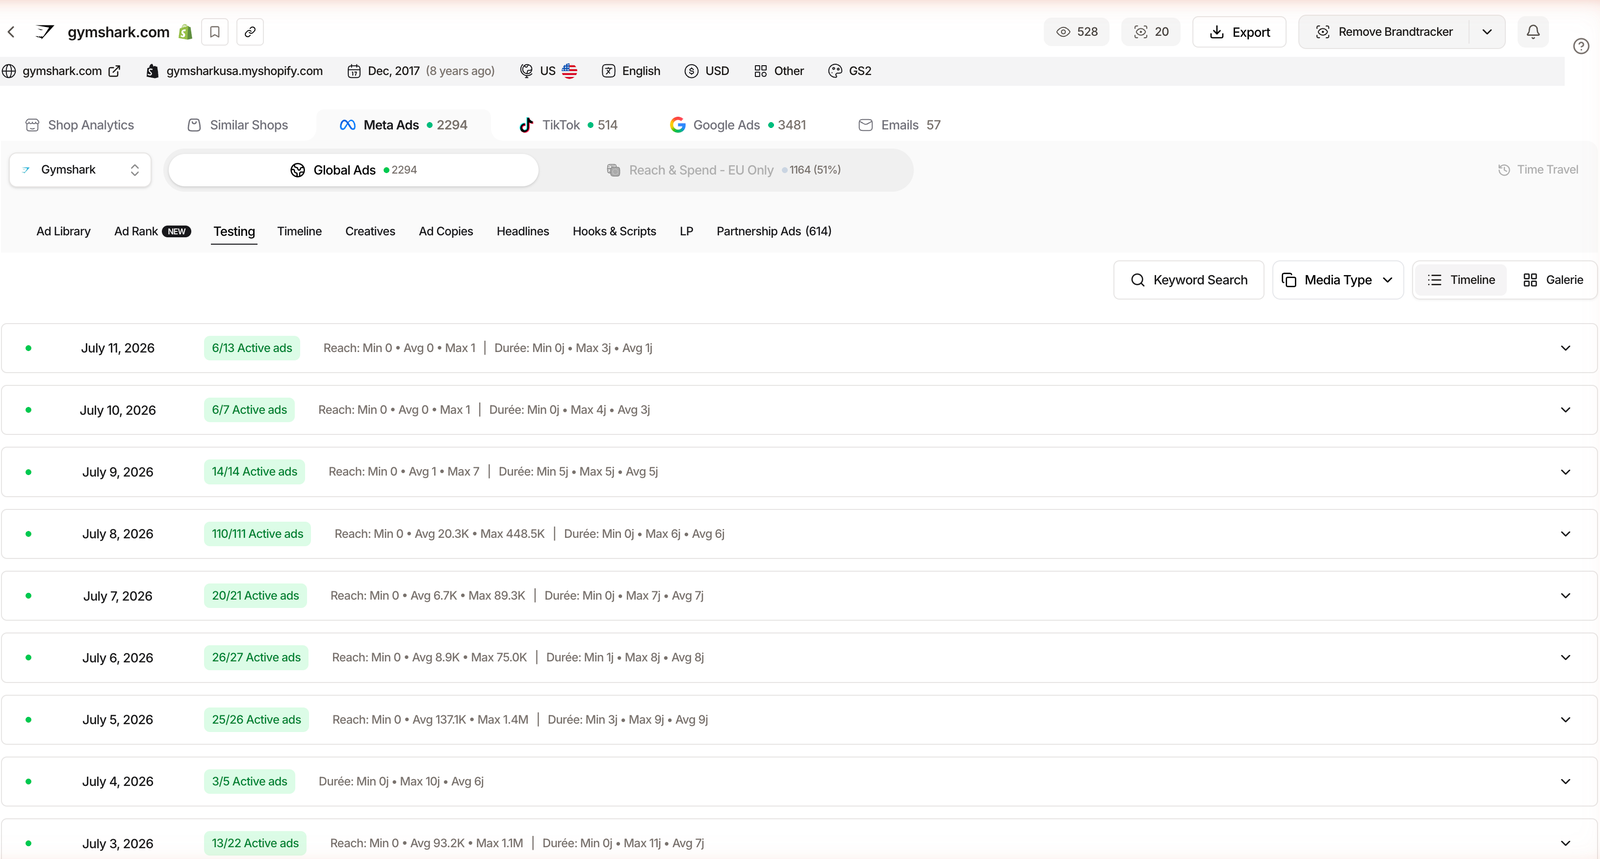Click the 14/14 Active ads badge
The width and height of the screenshot is (1600, 859).
(x=254, y=472)
